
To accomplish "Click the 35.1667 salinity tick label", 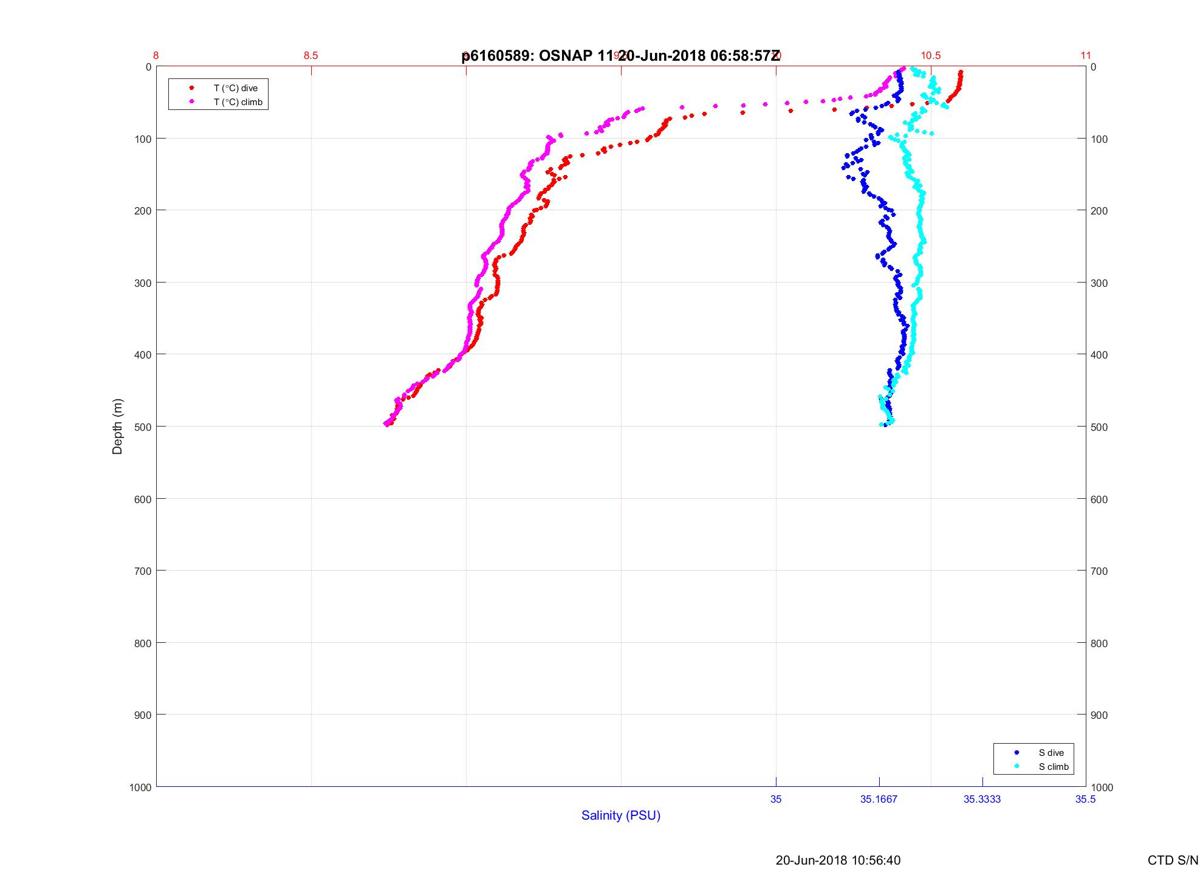I will (x=879, y=799).
